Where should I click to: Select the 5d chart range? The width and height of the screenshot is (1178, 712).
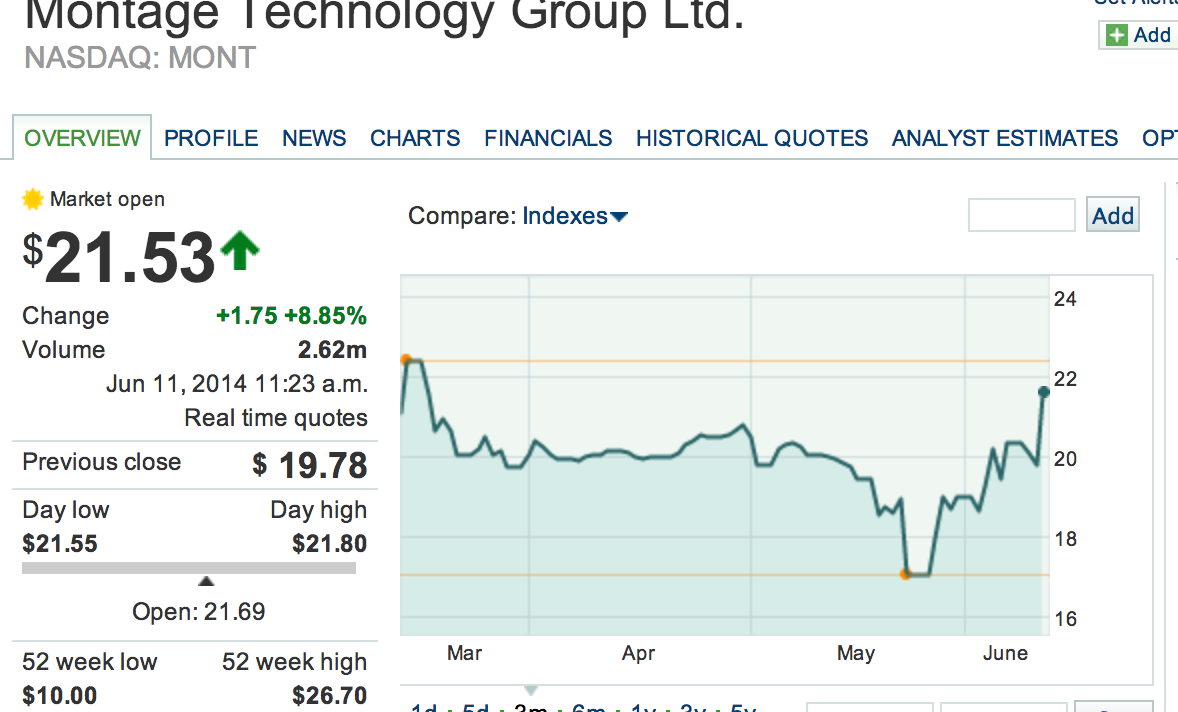click(x=477, y=708)
